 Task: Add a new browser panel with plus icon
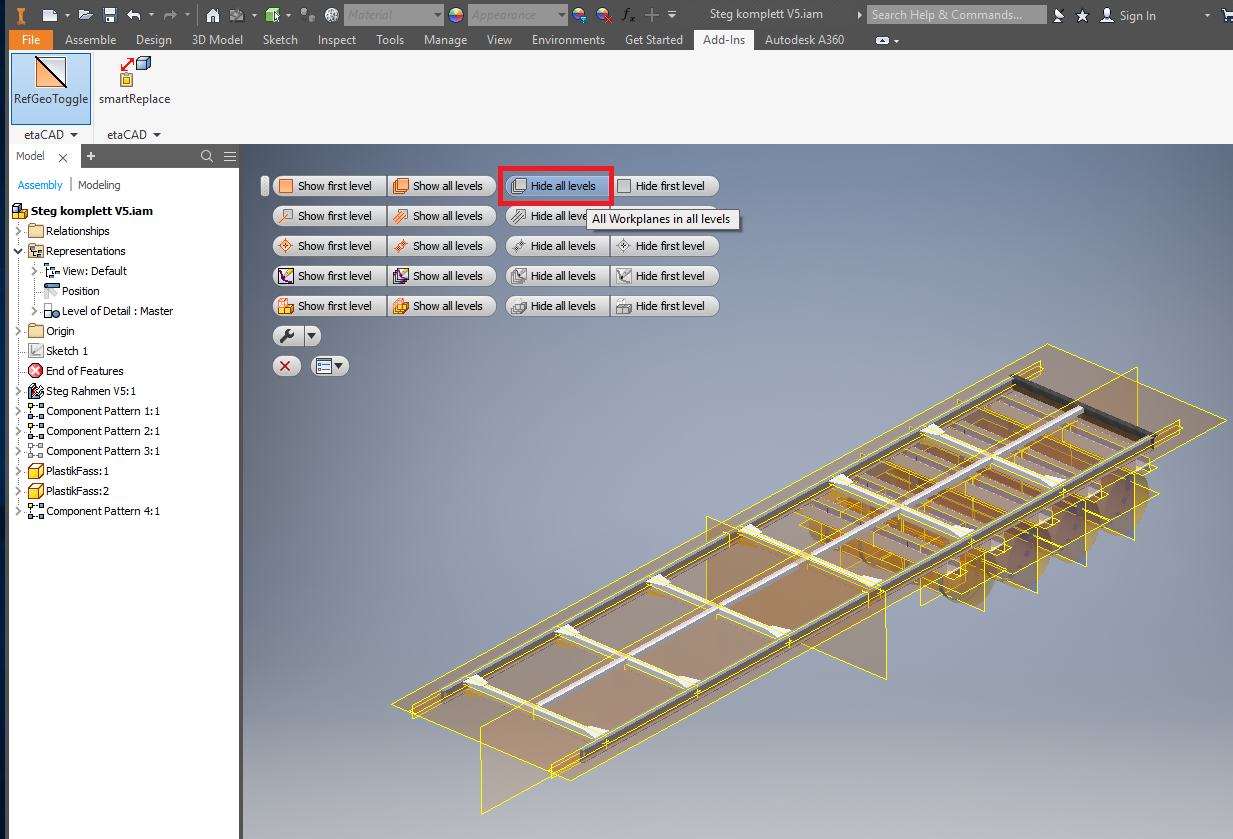pyautogui.click(x=90, y=156)
